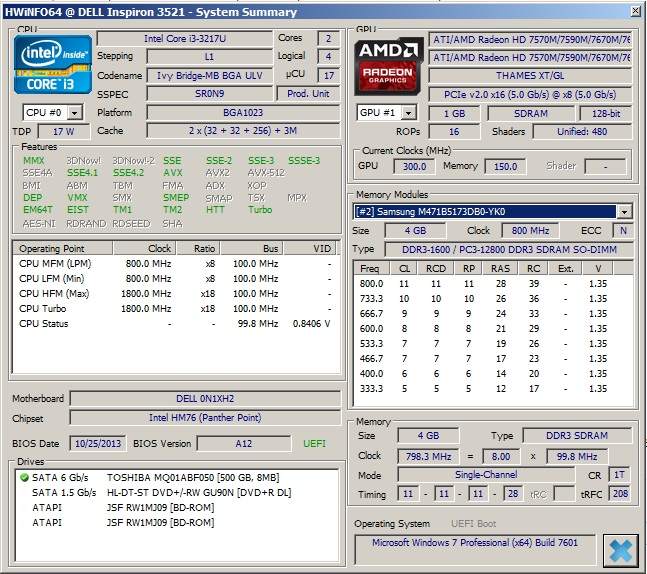The image size is (647, 574).
Task: Open the GPU #1 selector dropdown
Action: coord(408,112)
